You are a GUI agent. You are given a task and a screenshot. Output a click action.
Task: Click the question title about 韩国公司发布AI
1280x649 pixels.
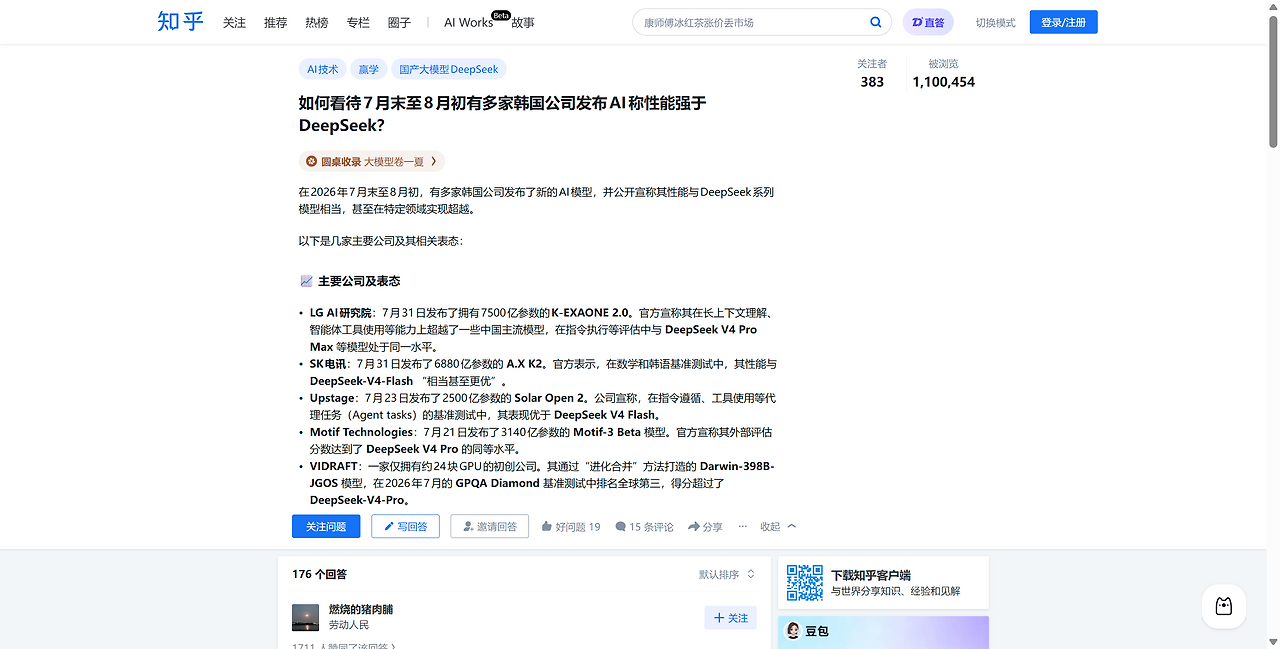click(502, 114)
